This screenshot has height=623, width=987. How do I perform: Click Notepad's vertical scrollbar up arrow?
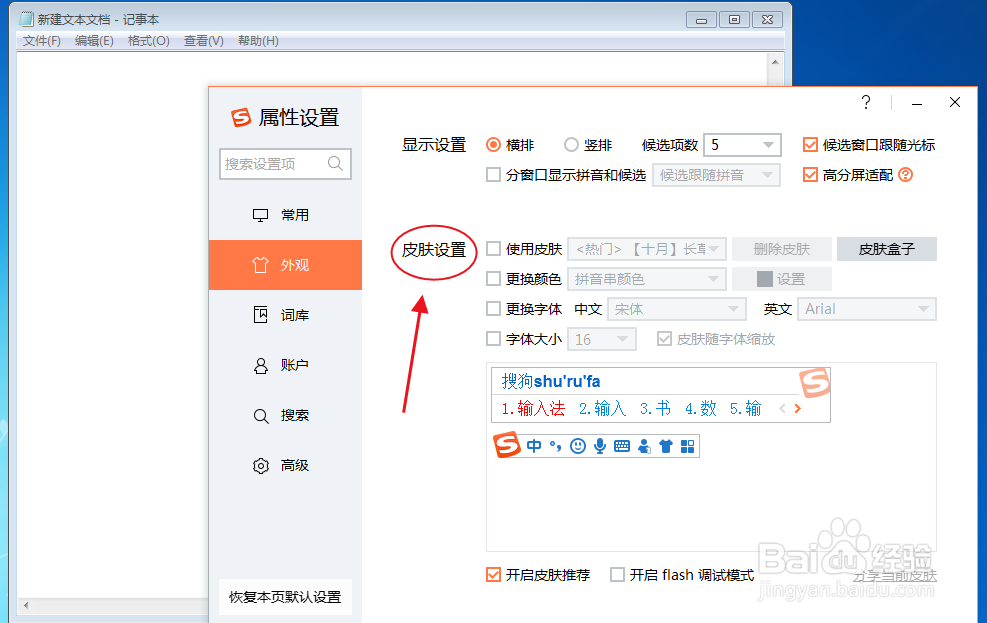click(776, 62)
